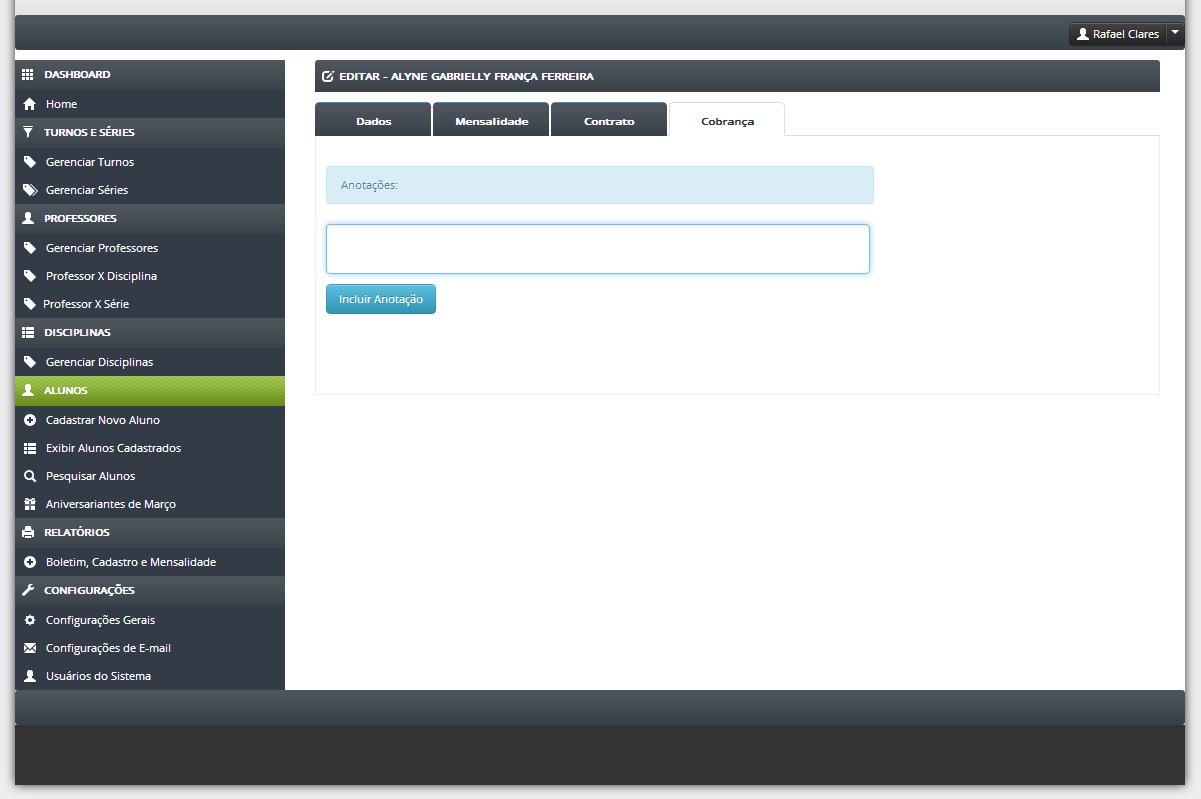1201x799 pixels.
Task: Open the Rafael Clares user button
Action: [1118, 34]
